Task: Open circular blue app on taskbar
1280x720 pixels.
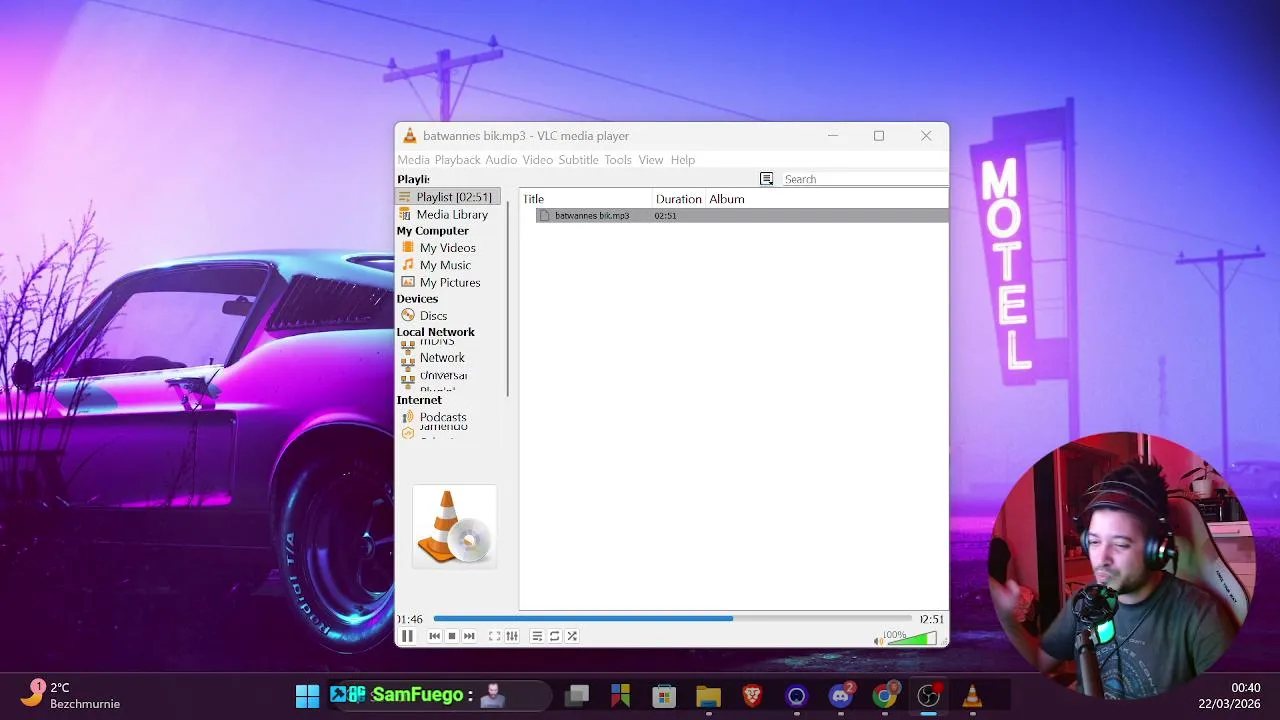Action: tap(796, 695)
